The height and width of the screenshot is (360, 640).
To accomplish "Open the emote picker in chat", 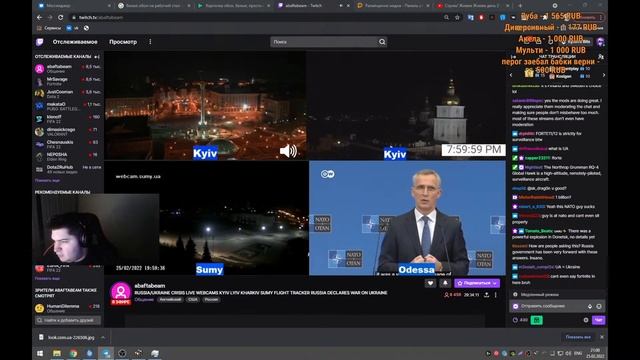I will pos(599,306).
